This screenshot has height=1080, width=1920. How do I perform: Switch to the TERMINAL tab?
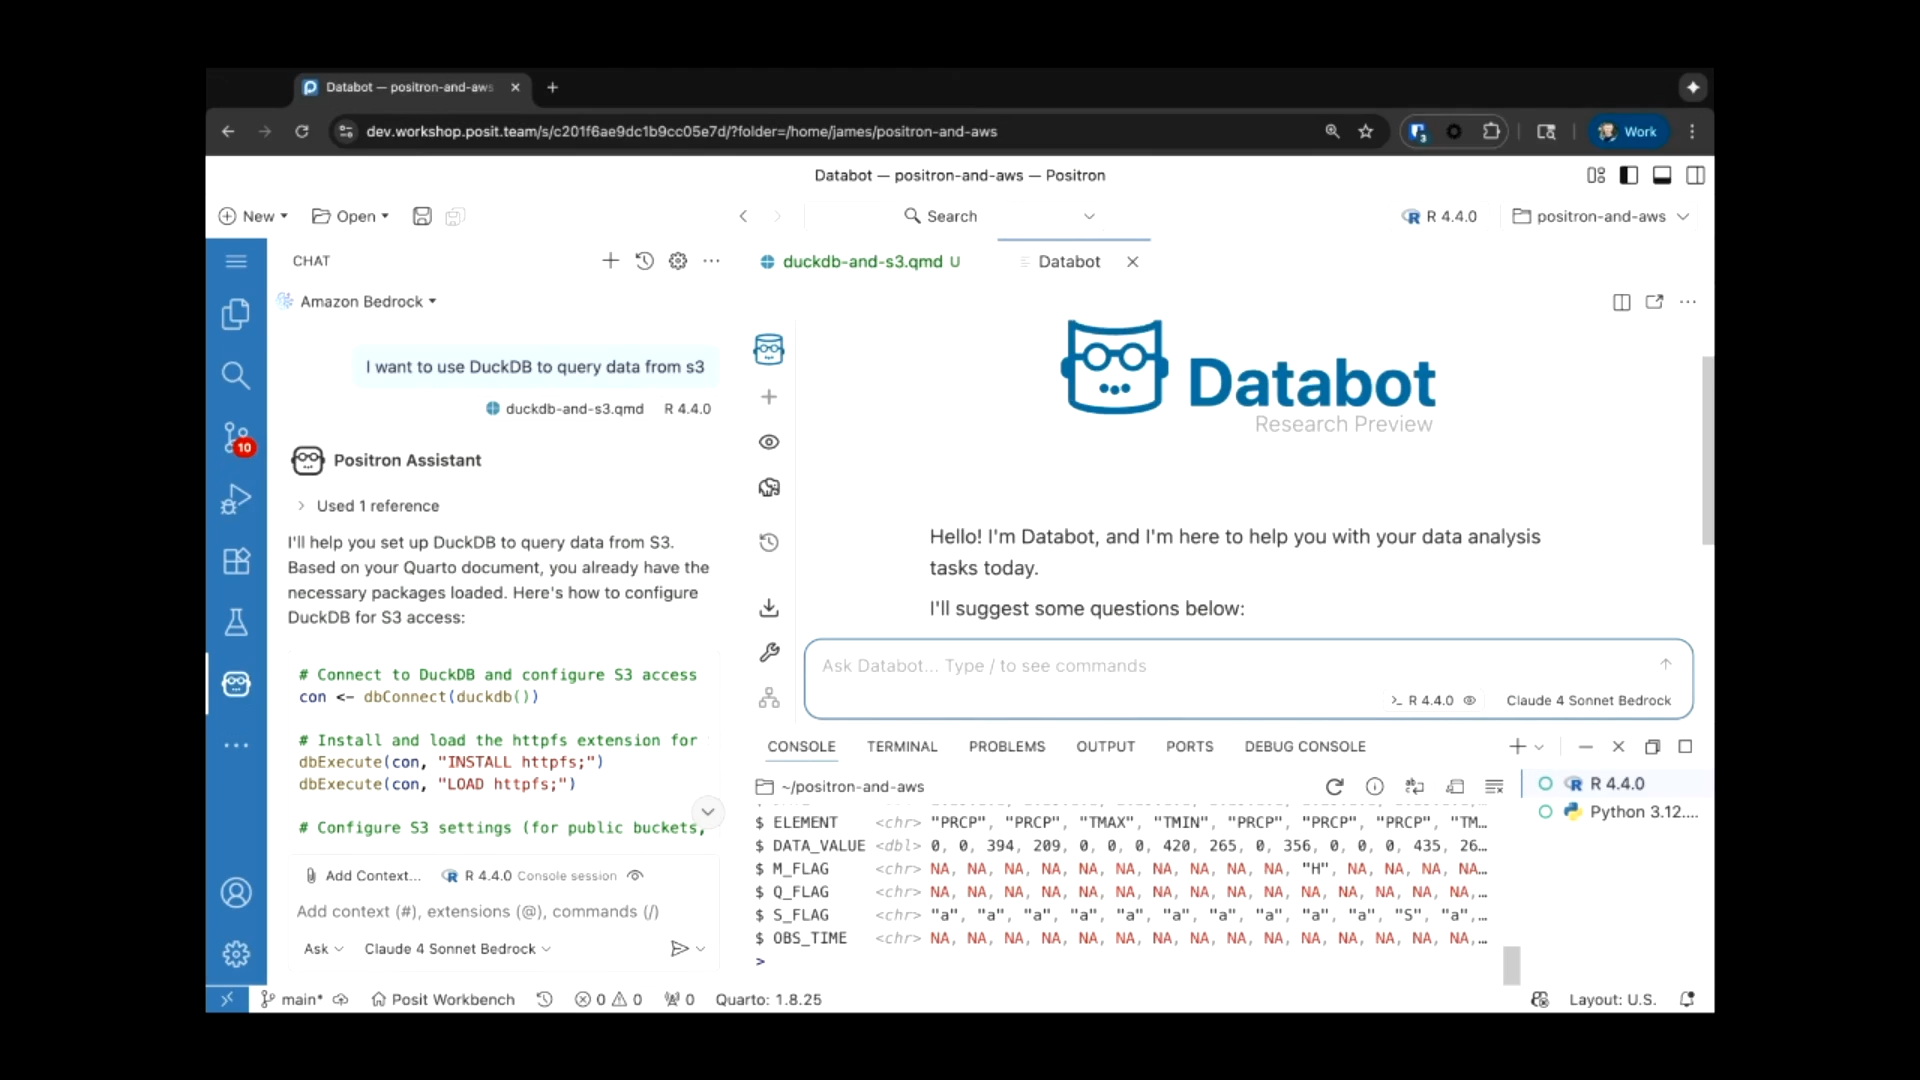click(x=901, y=747)
